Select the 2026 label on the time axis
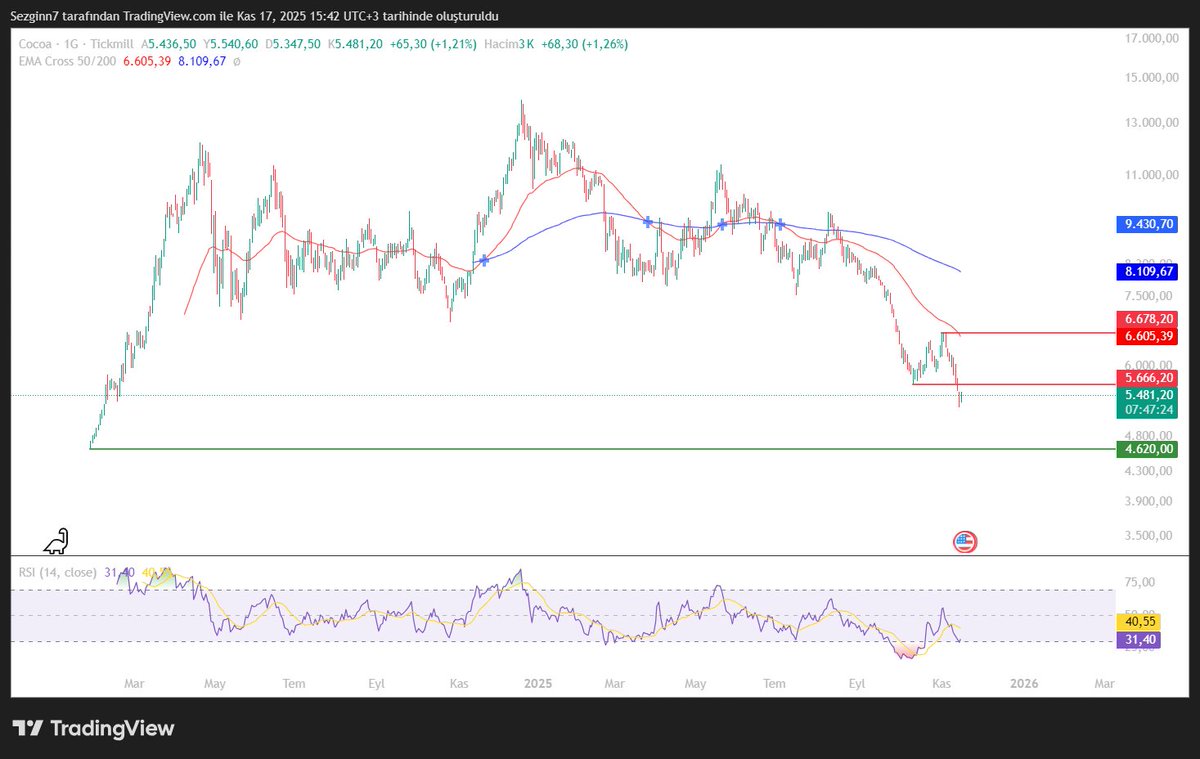This screenshot has width=1200, height=759. tap(1022, 683)
